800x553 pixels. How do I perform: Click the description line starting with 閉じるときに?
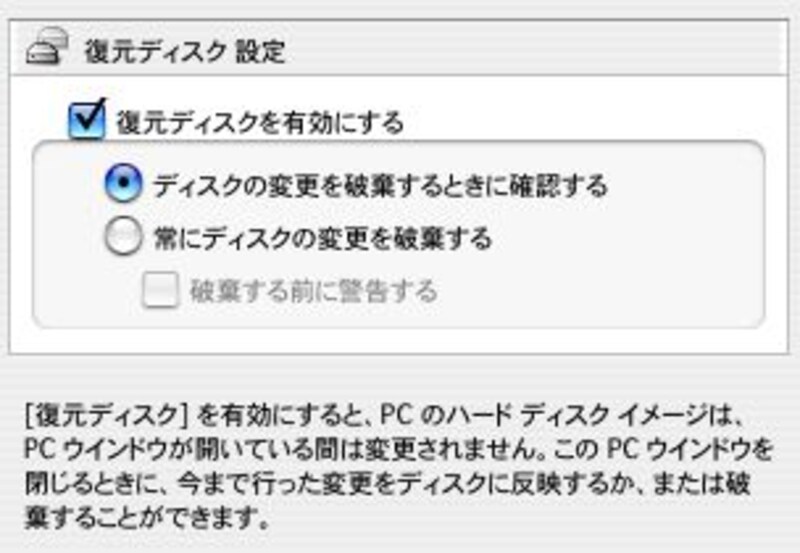(x=387, y=484)
